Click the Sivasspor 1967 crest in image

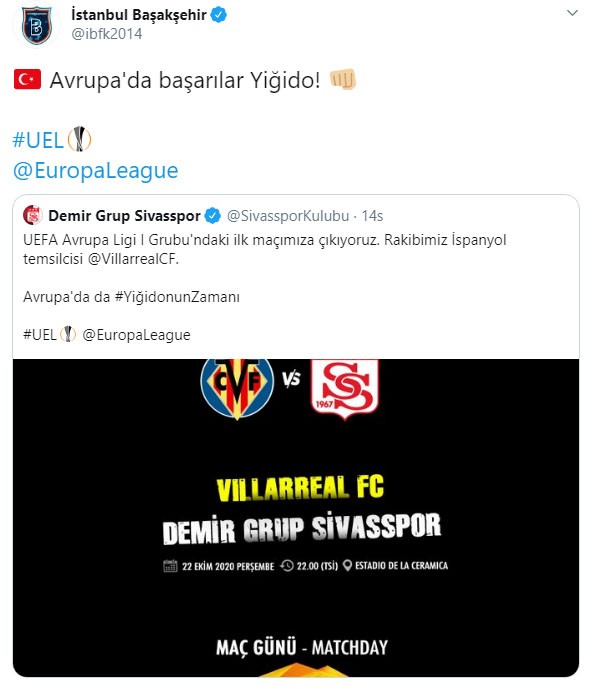point(345,388)
